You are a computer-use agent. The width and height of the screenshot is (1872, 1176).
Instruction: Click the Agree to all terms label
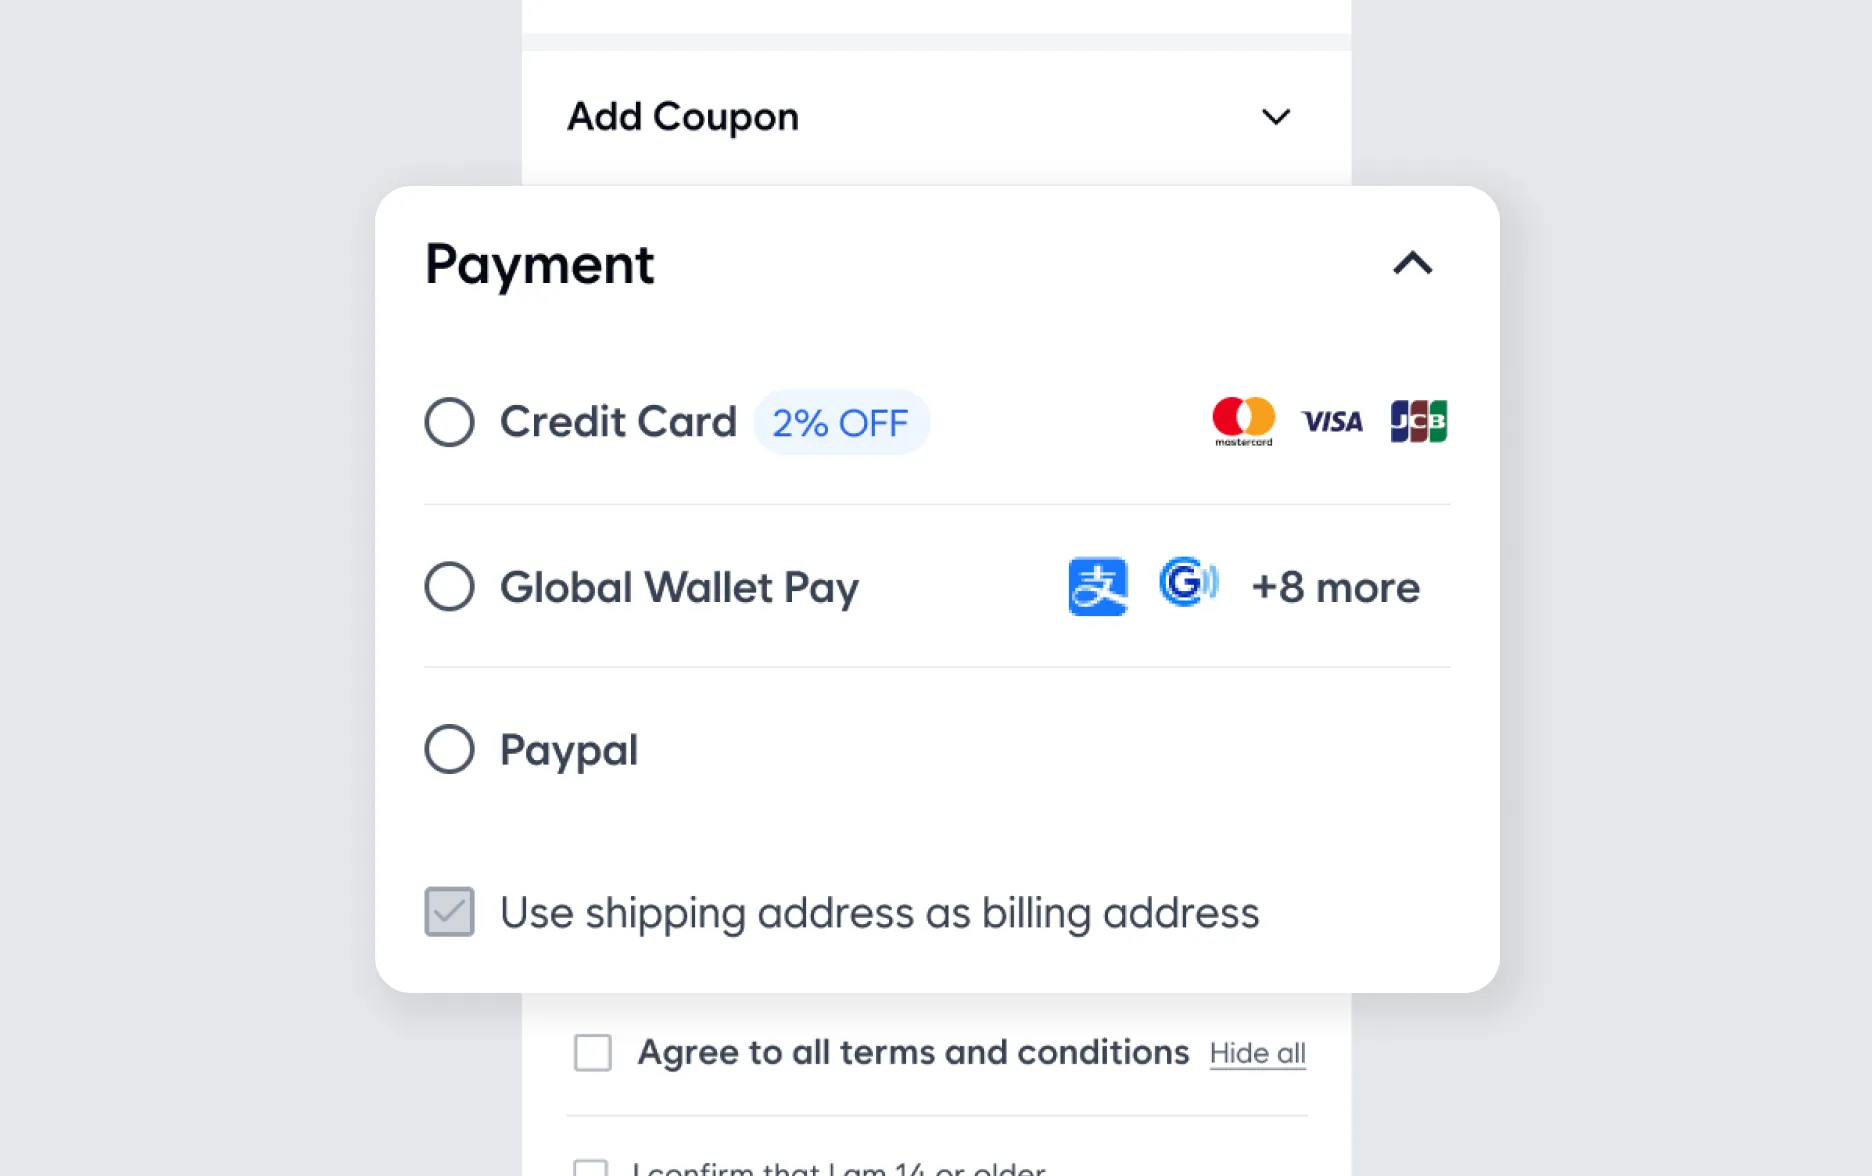click(x=911, y=1052)
